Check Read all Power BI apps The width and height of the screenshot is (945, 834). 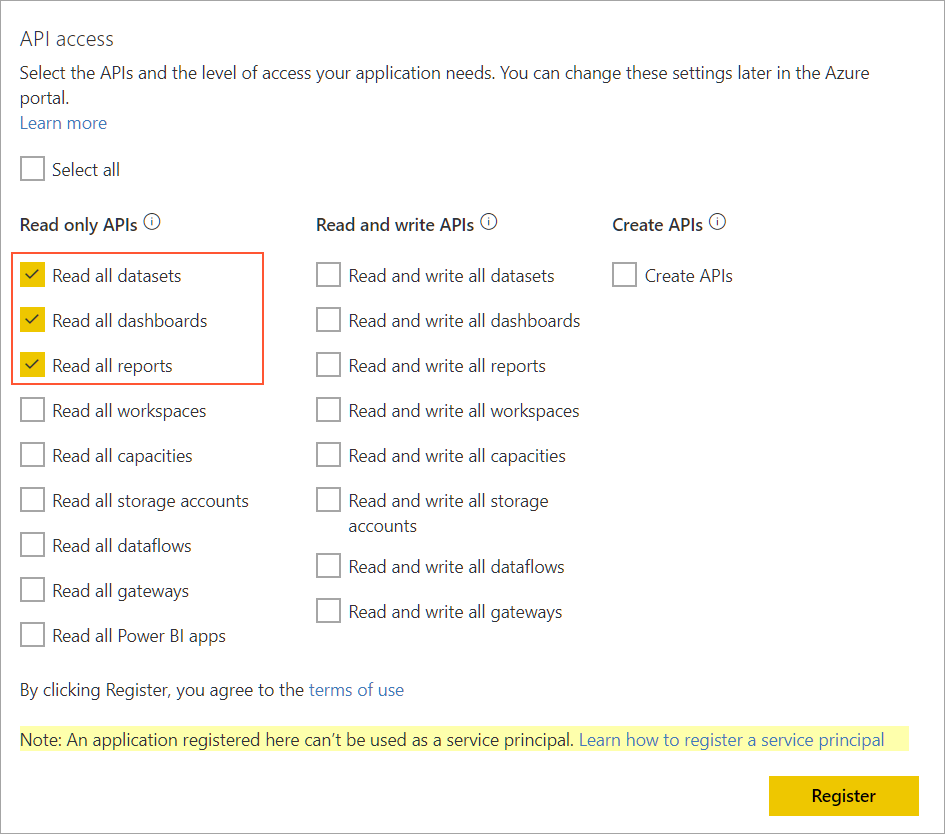(33, 635)
